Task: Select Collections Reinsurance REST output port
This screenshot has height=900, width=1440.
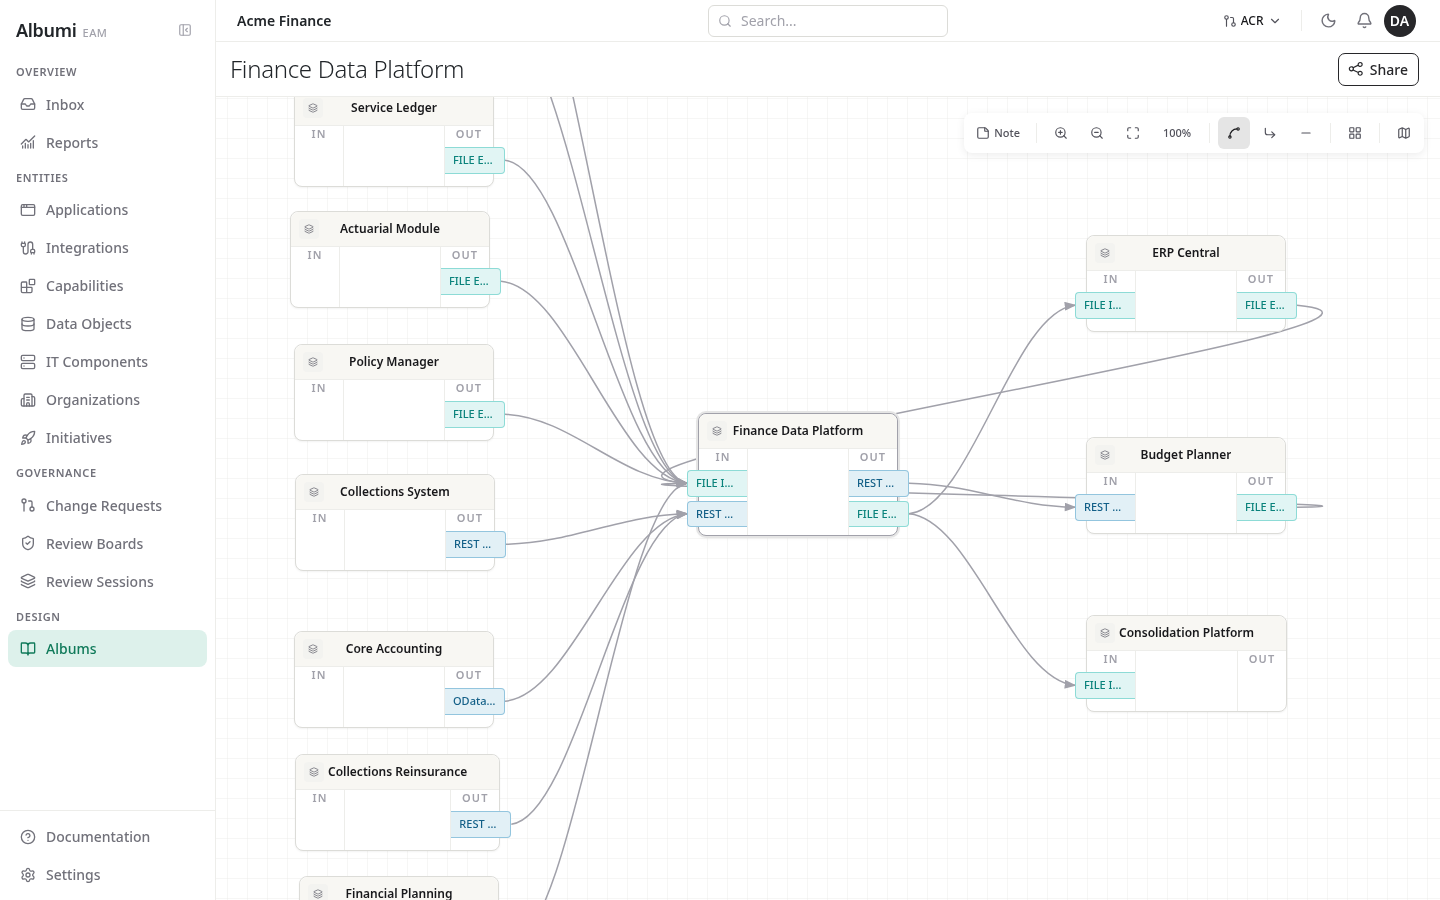Action: pos(480,824)
